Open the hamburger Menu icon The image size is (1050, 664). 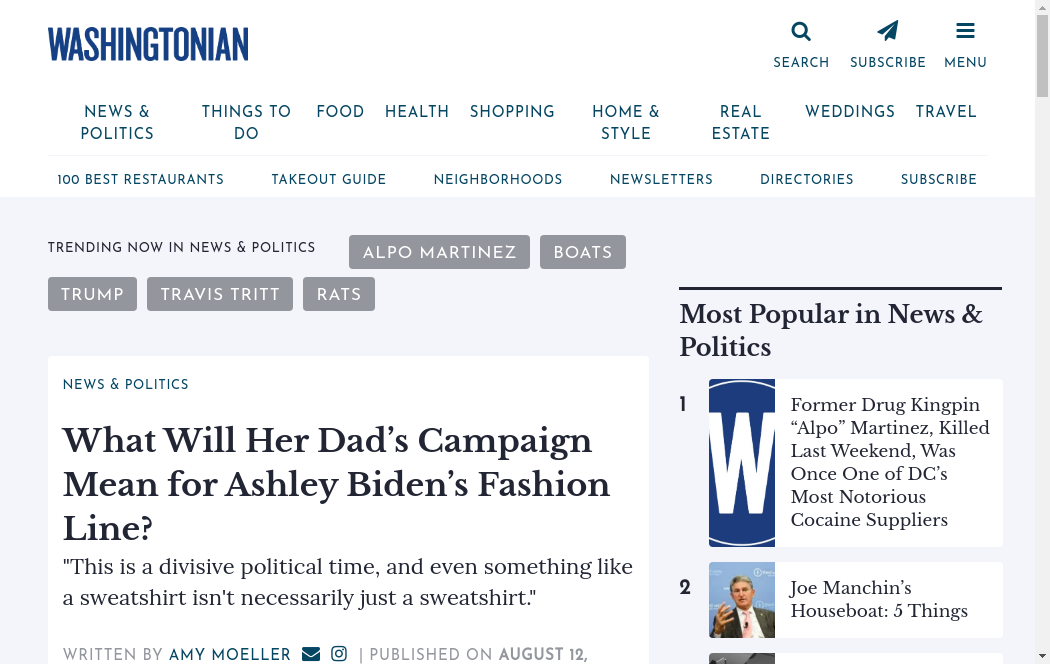[x=965, y=31]
